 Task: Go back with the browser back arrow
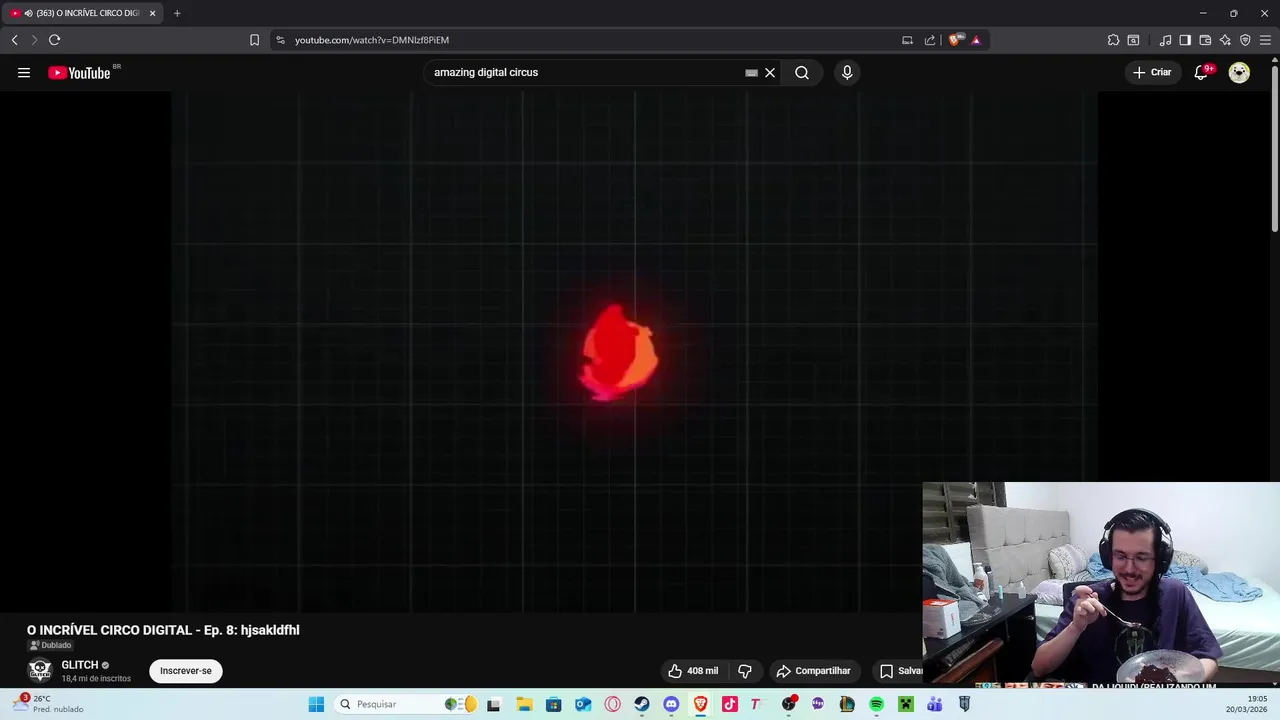(14, 40)
